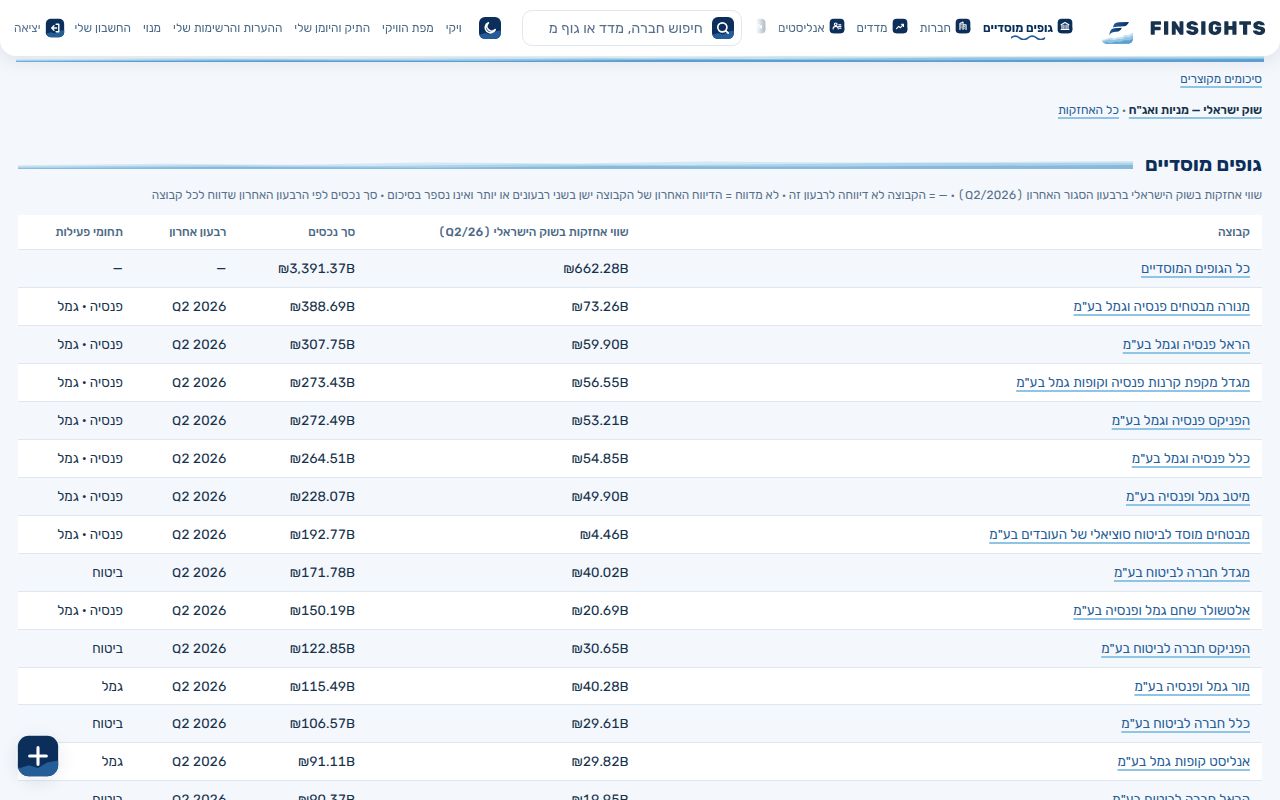Open the אנליסט קופות גמל link
Viewport: 1280px width, 800px height.
[x=1184, y=762]
